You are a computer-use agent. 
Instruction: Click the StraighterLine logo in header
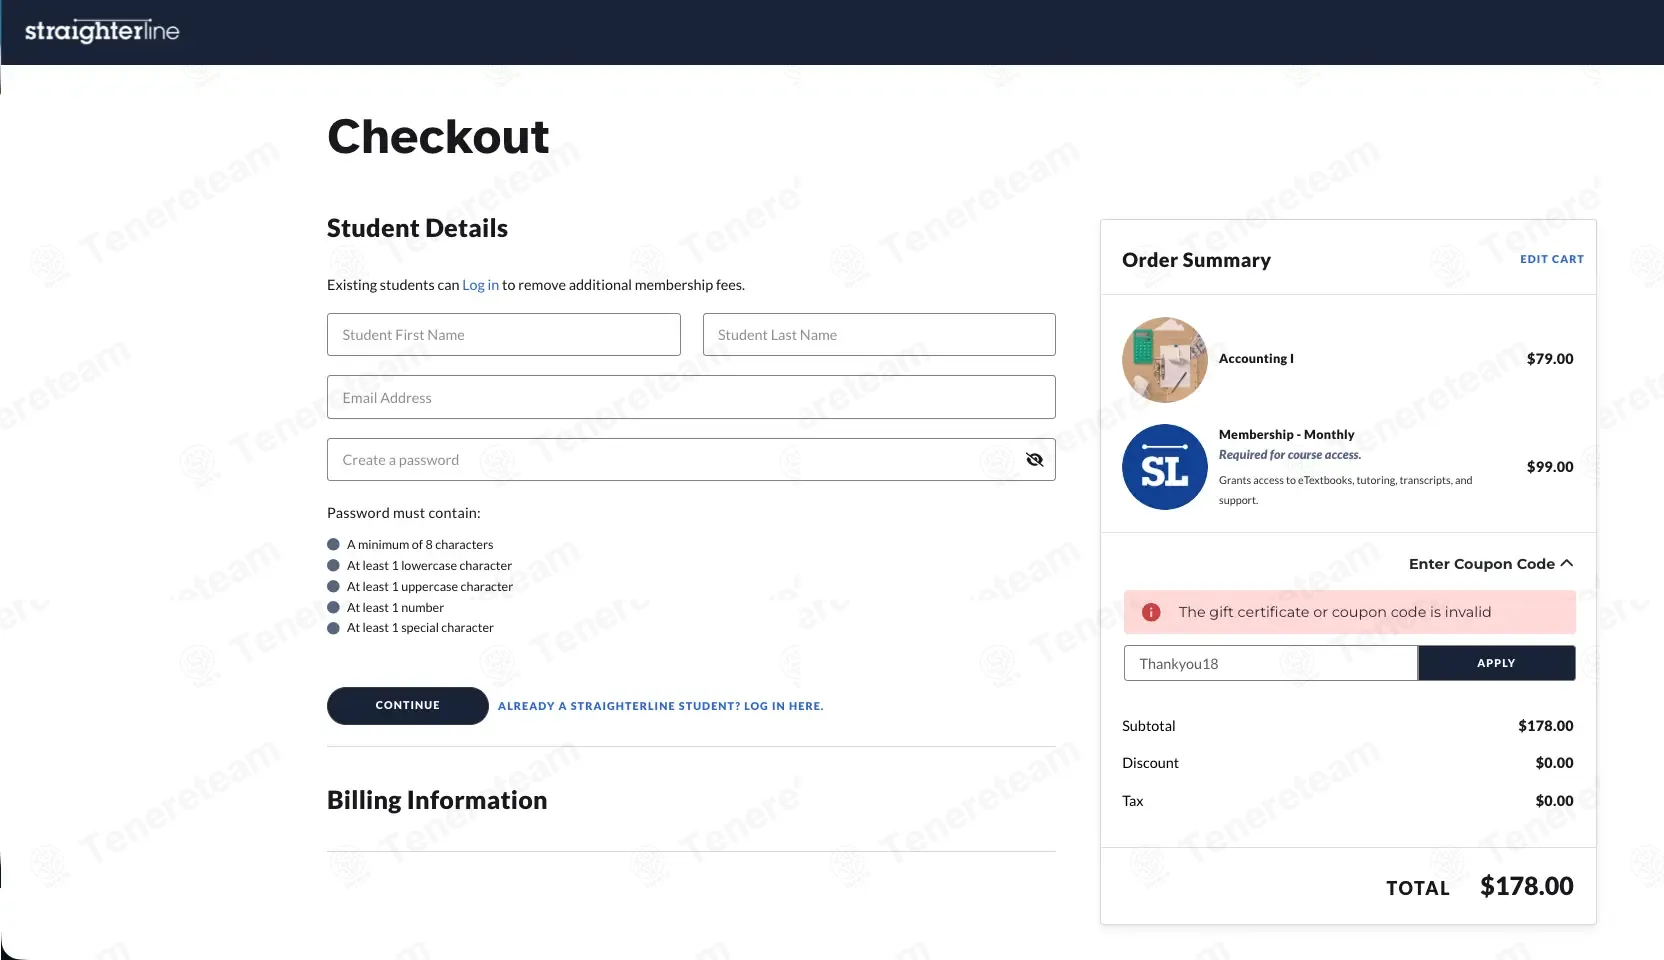[x=102, y=31]
